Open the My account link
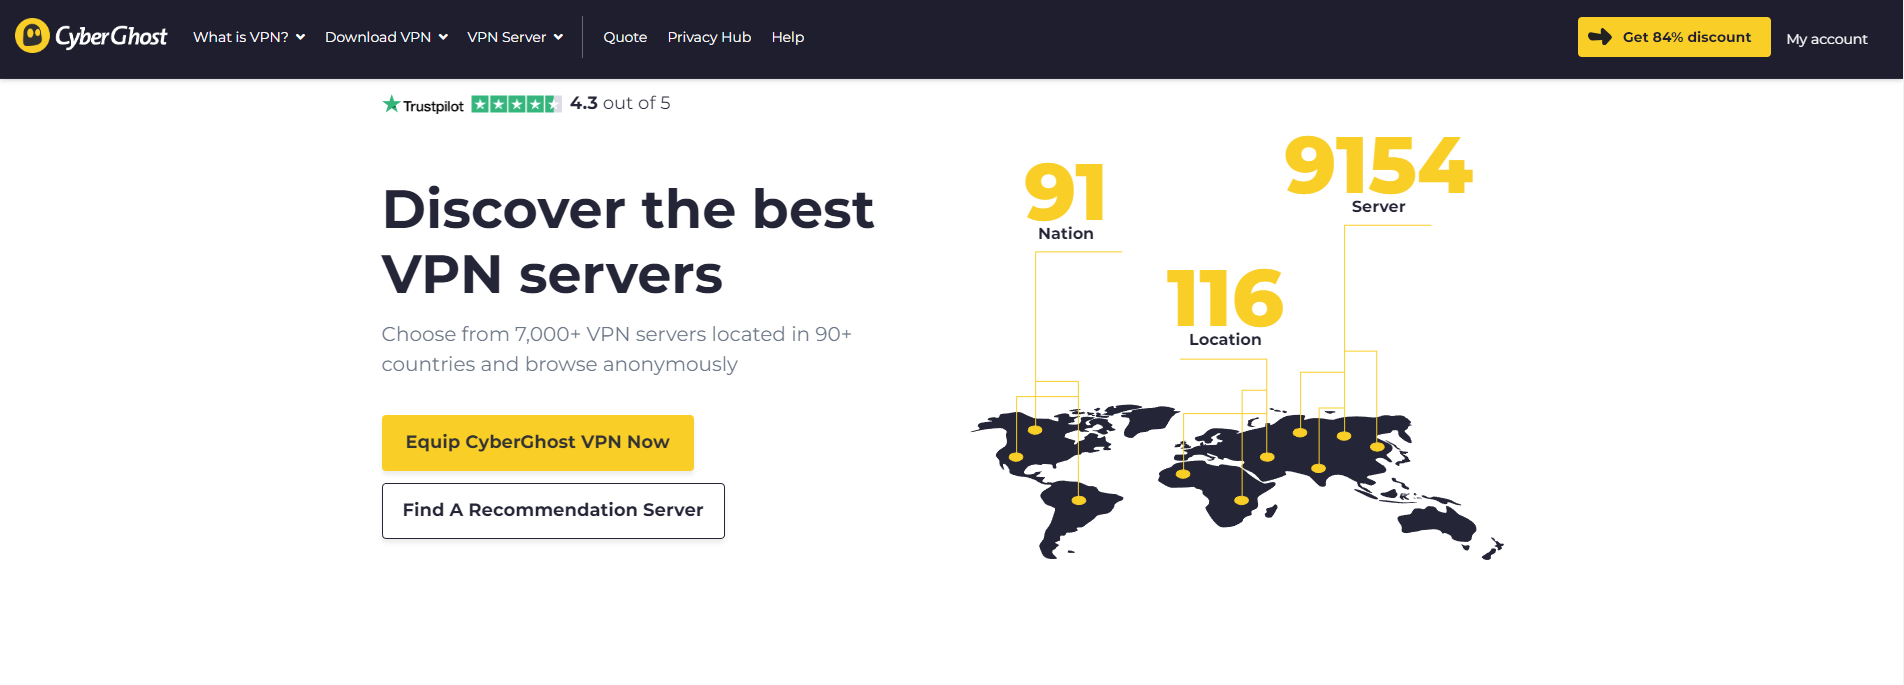 tap(1827, 39)
